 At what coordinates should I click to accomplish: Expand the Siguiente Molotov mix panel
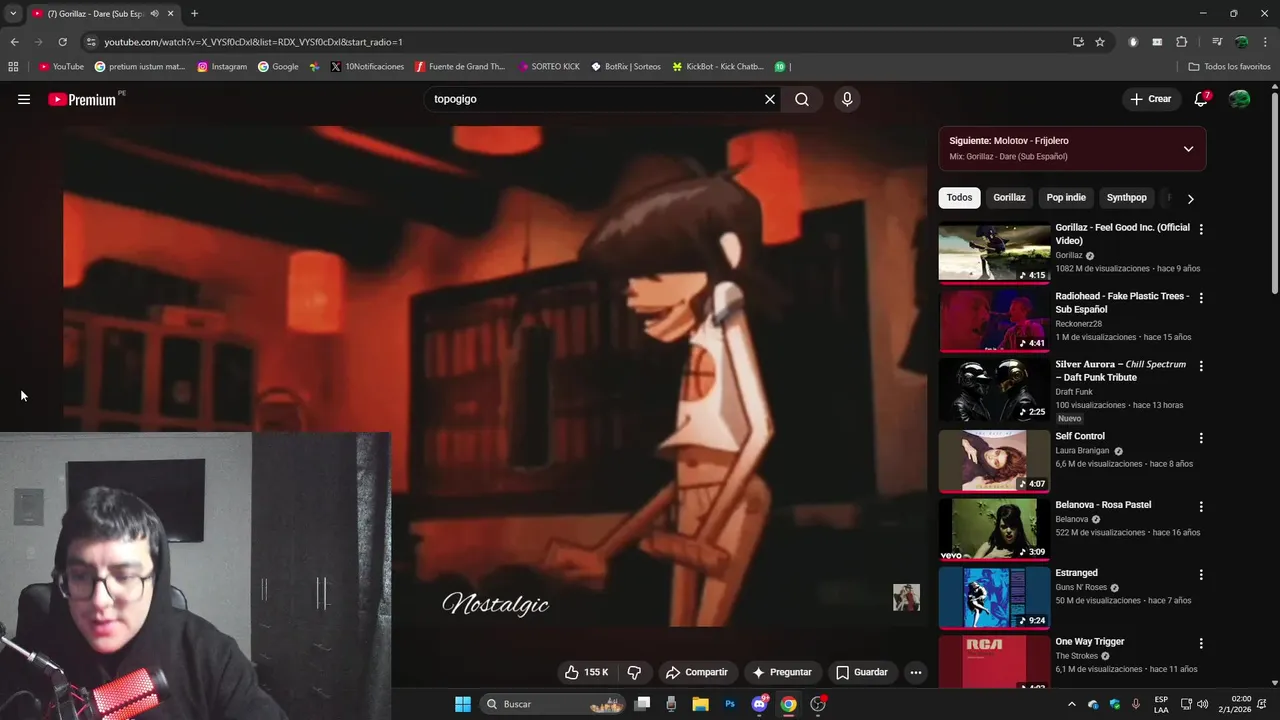click(1188, 149)
